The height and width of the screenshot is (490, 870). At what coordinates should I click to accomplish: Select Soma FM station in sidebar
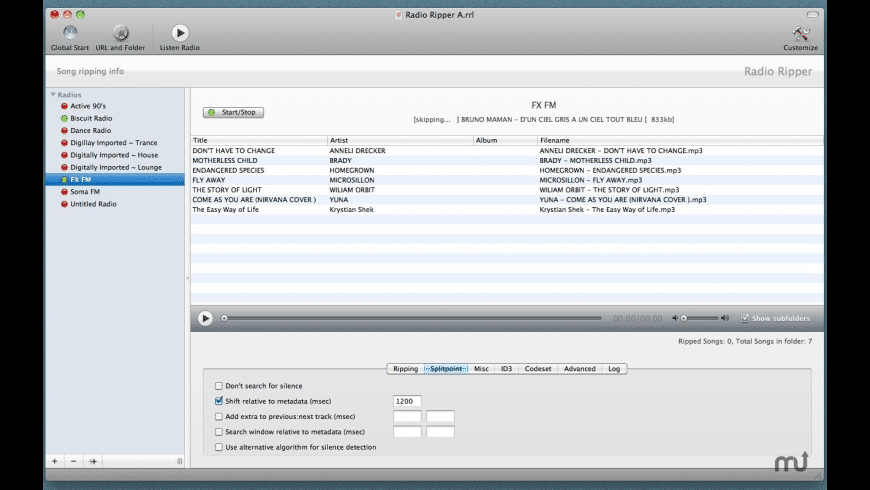[x=85, y=192]
